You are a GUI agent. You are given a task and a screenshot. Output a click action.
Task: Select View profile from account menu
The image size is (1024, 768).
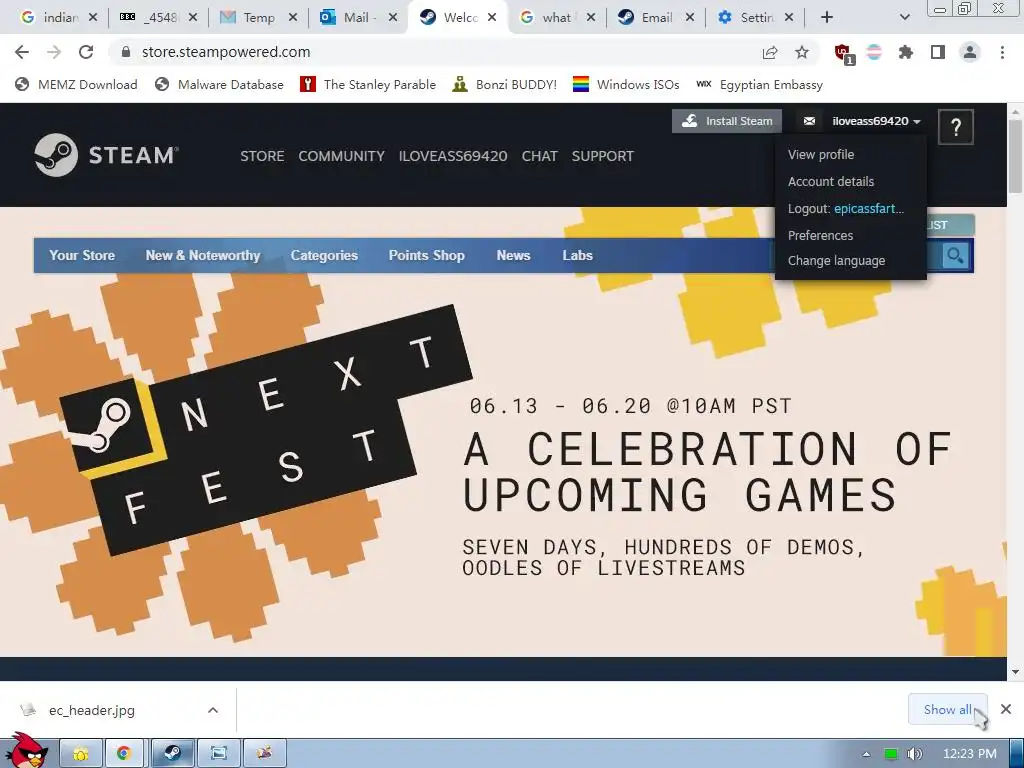click(x=821, y=155)
